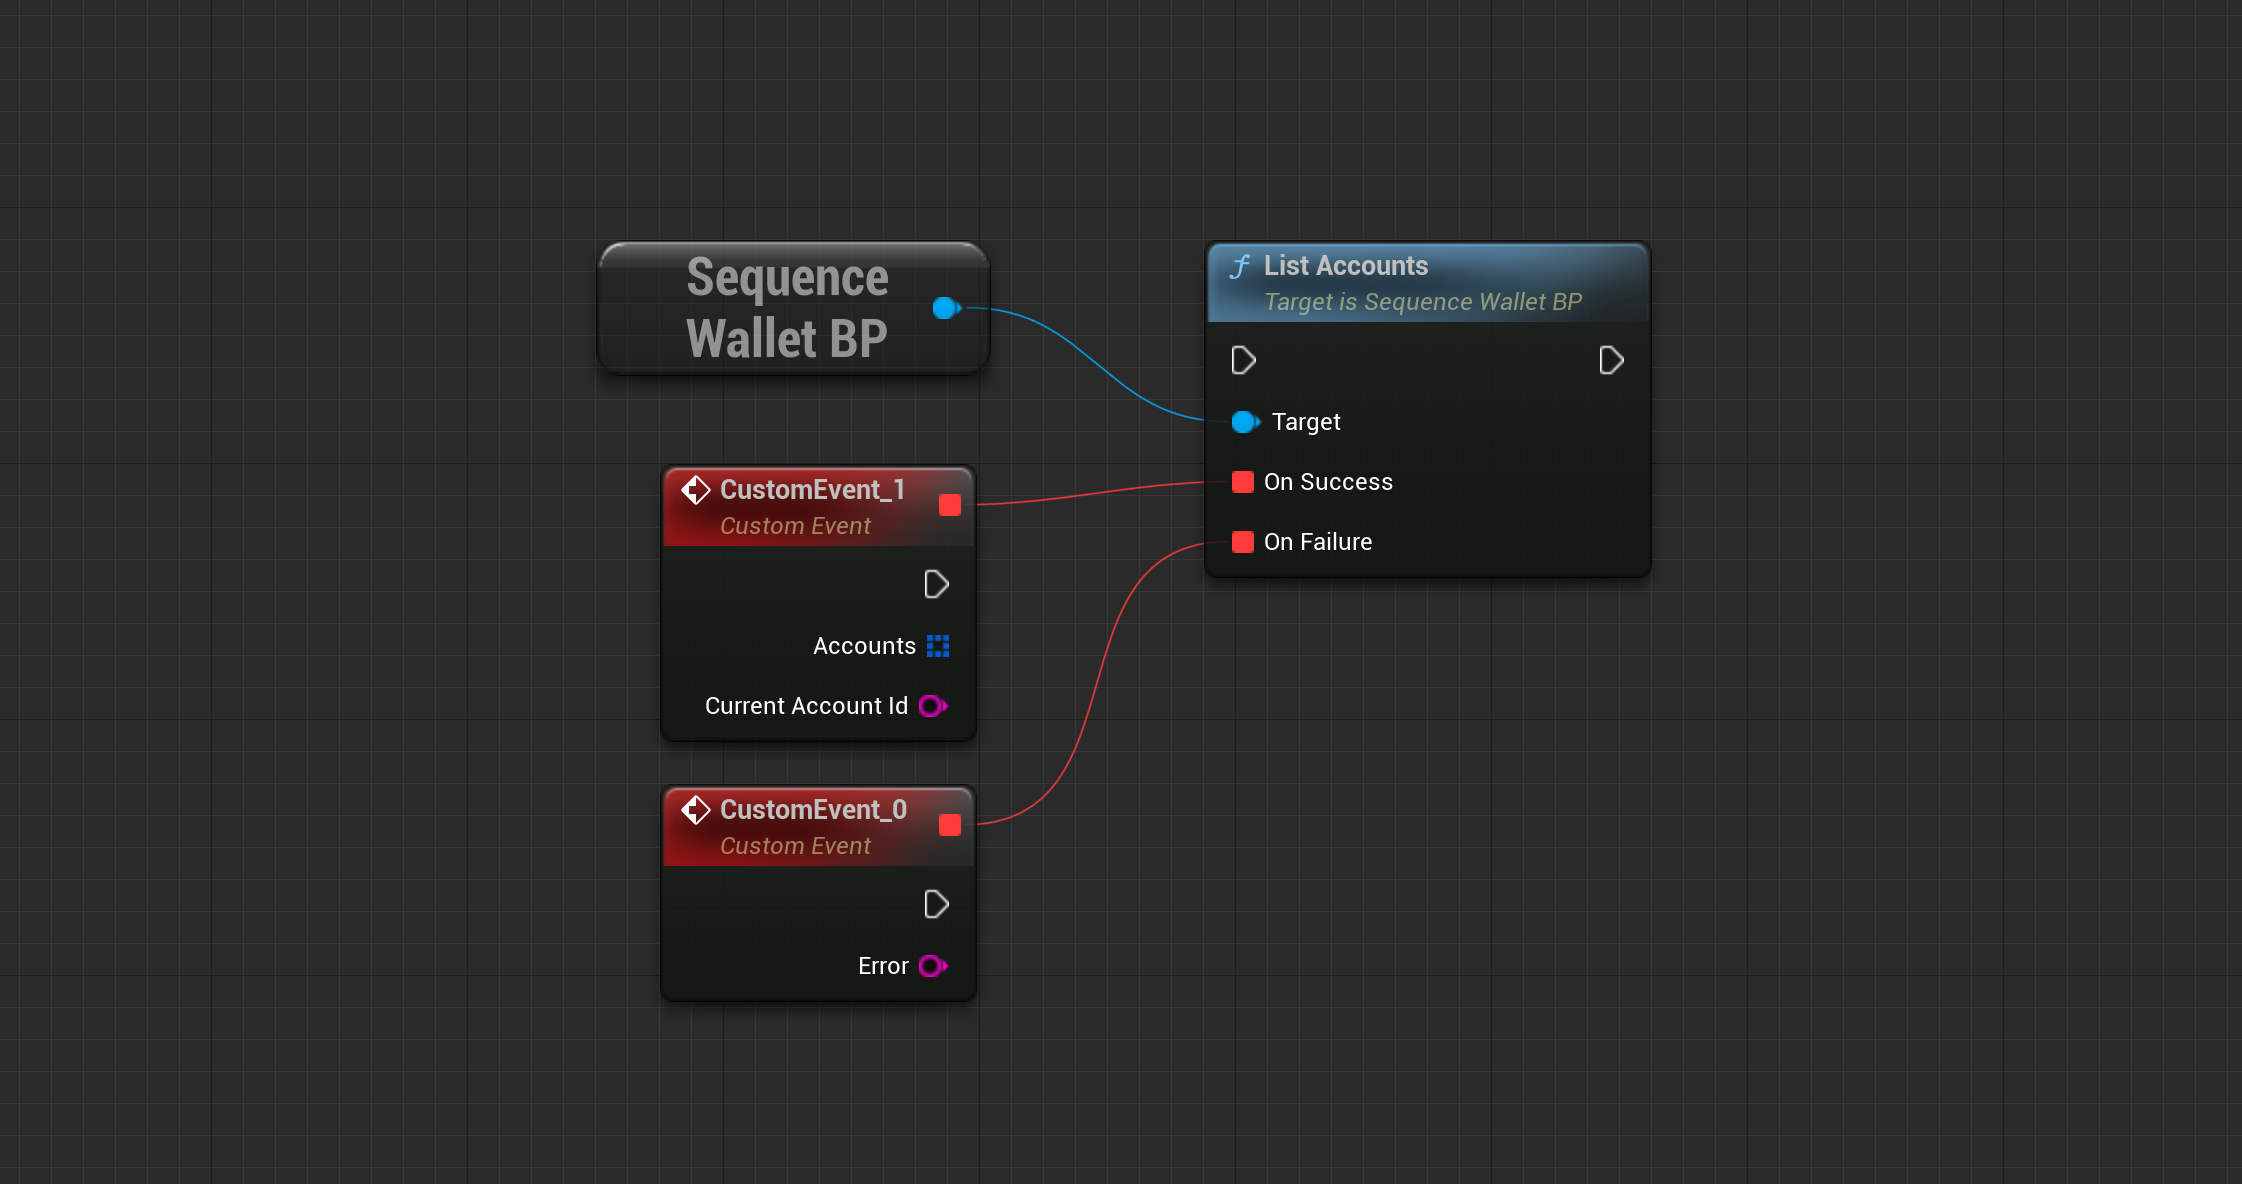Click the CustomEvent_1 event diamond icon
The image size is (2242, 1184).
696,490
